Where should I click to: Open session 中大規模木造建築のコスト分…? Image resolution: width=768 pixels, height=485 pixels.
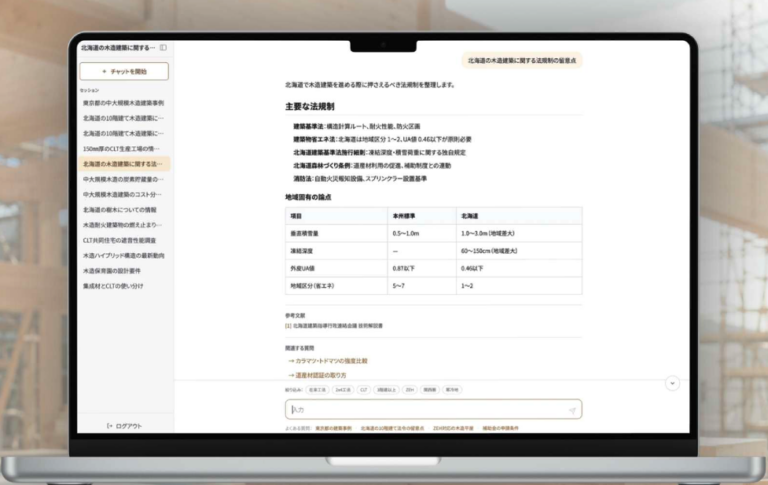pos(123,194)
